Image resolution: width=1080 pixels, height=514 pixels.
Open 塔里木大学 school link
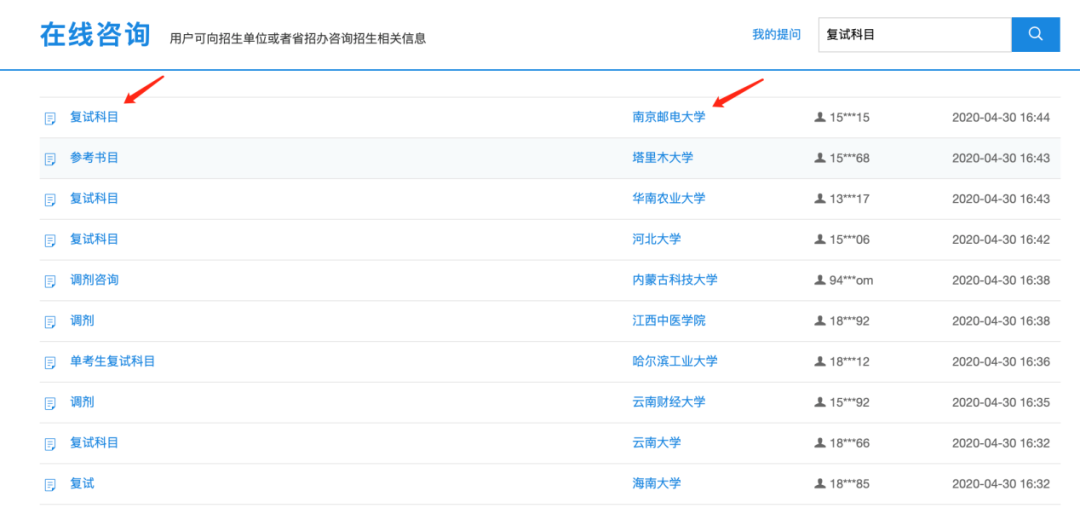(662, 158)
